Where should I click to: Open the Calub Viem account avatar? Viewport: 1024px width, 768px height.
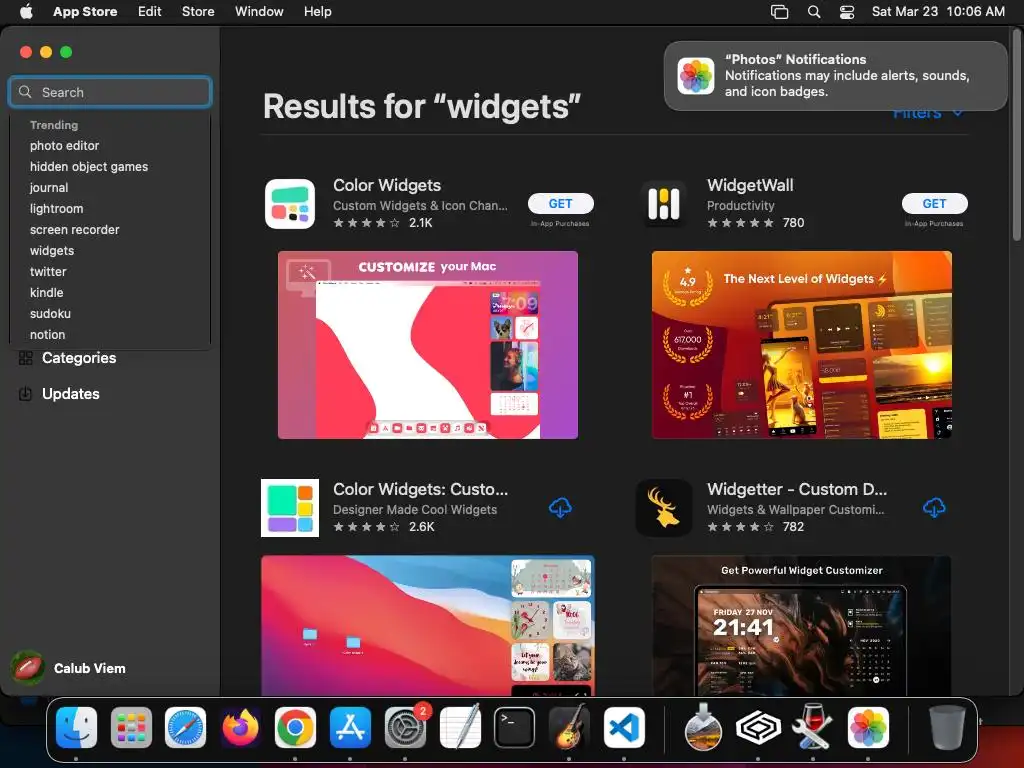click(x=27, y=668)
